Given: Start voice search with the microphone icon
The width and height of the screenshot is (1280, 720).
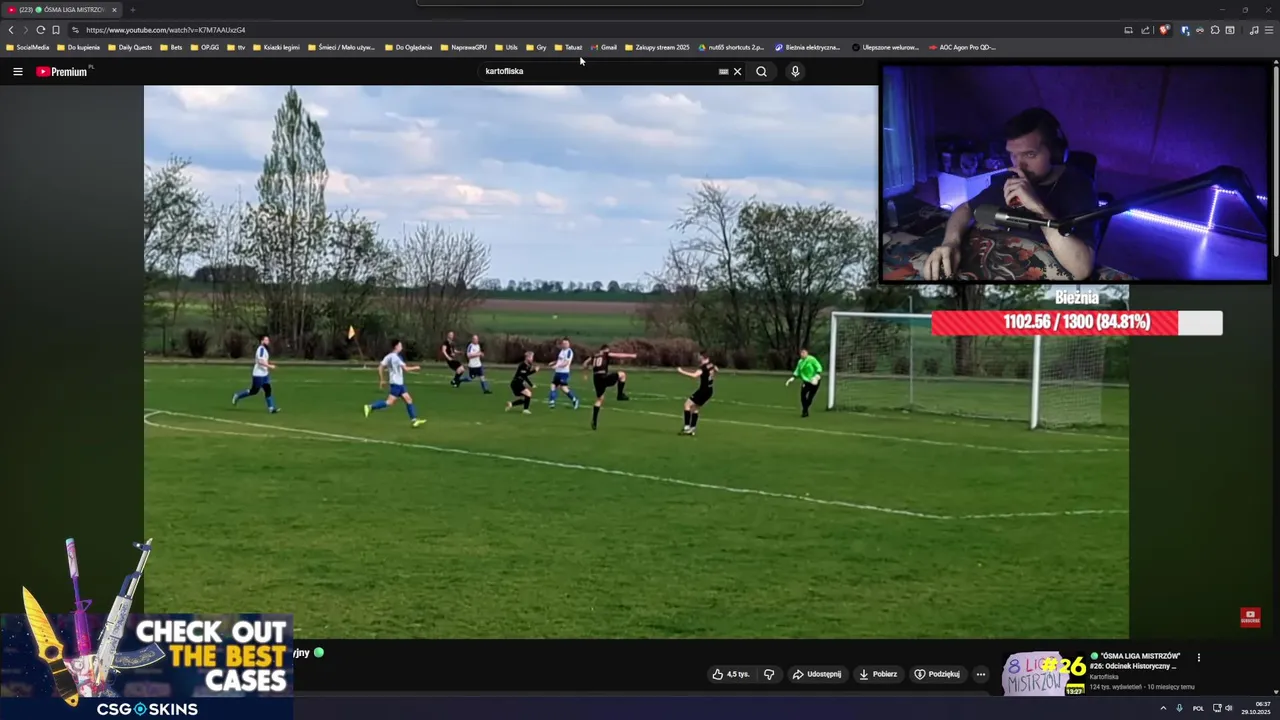Looking at the screenshot, I should tap(795, 71).
